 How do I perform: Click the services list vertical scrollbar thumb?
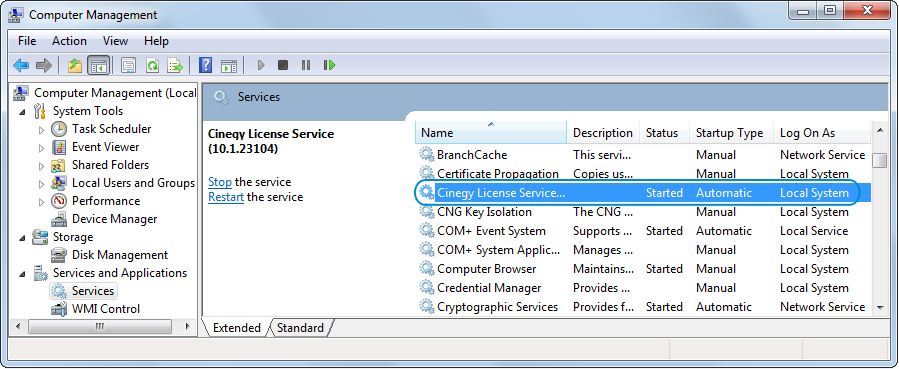point(880,160)
